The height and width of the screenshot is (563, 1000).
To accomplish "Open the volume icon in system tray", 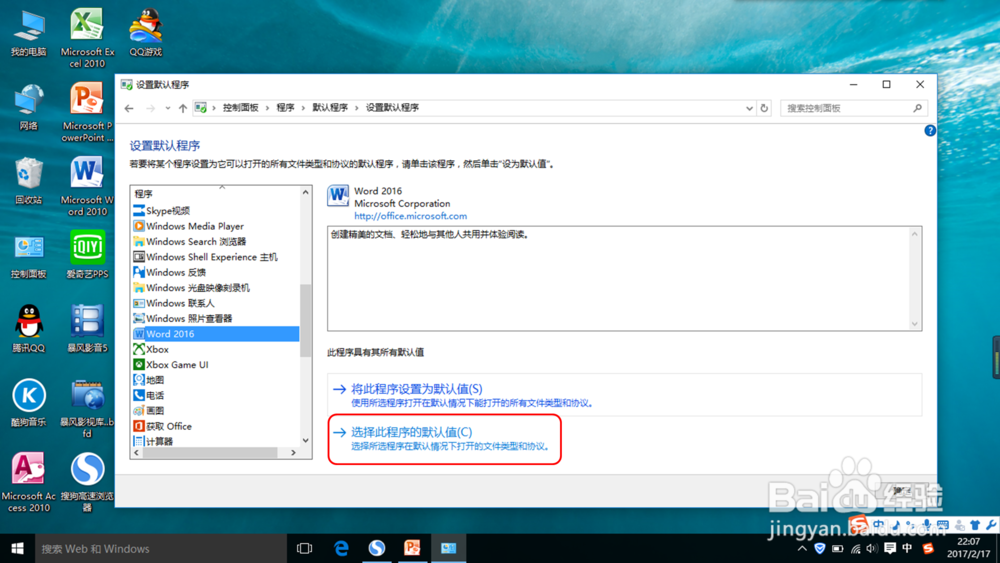I will click(872, 548).
